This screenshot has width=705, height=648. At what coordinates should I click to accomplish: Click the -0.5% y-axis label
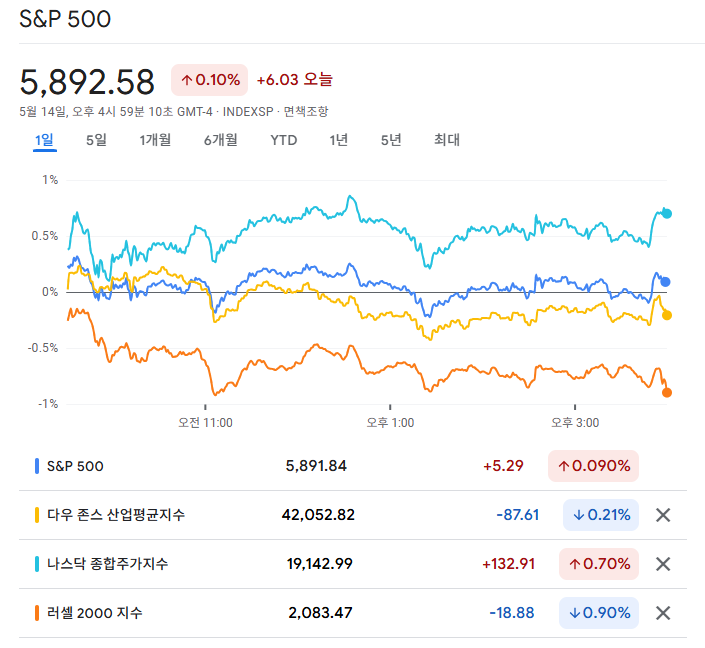(x=43, y=348)
